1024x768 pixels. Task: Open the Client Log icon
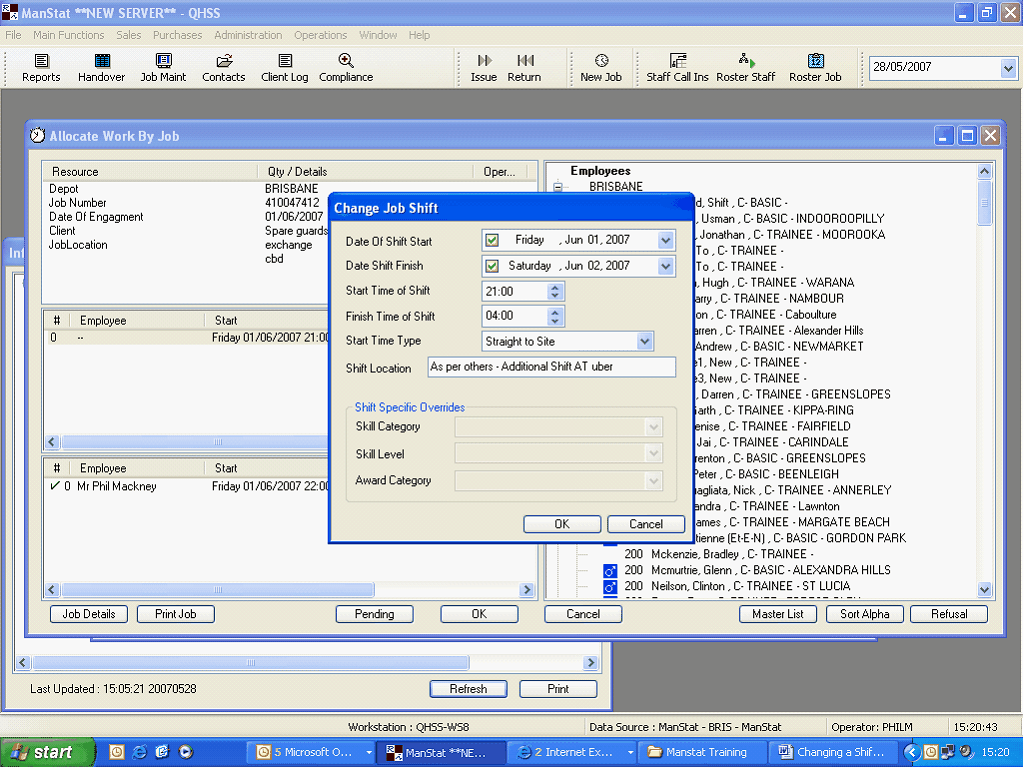[x=285, y=62]
